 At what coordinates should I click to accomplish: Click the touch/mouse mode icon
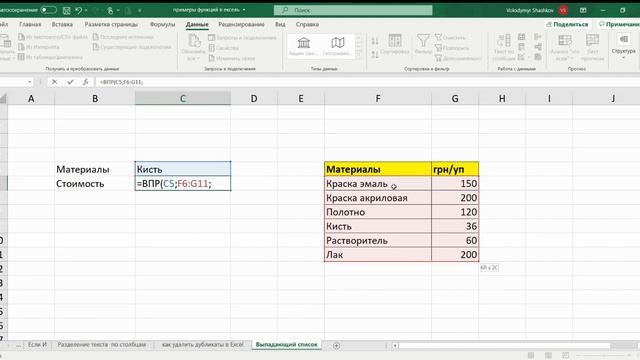[x=110, y=10]
